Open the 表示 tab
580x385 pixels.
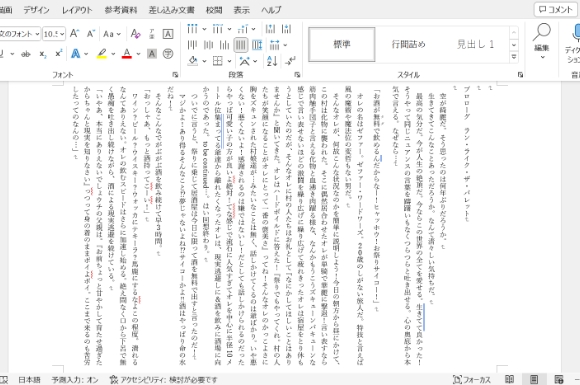tap(242, 10)
